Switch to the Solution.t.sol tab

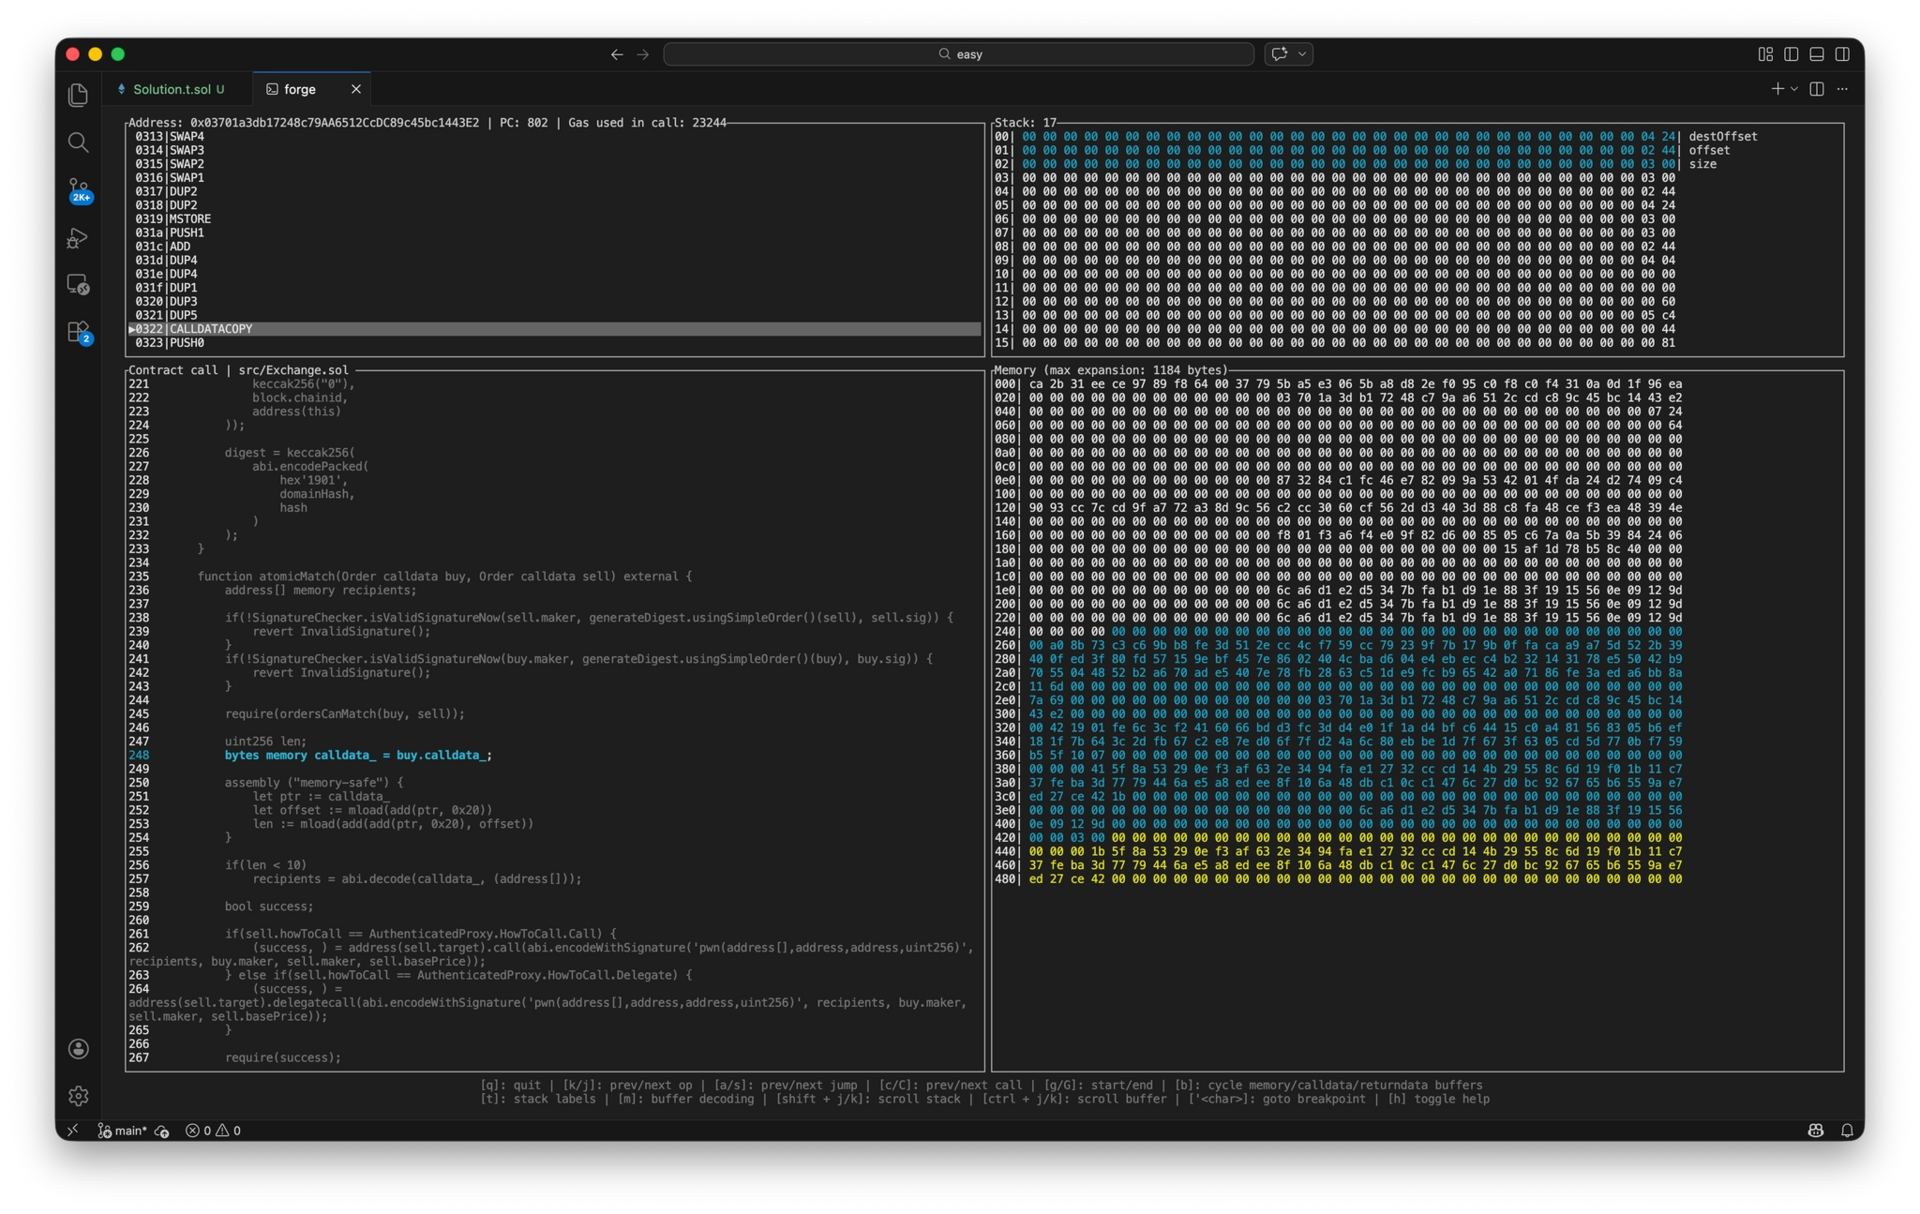pyautogui.click(x=172, y=89)
